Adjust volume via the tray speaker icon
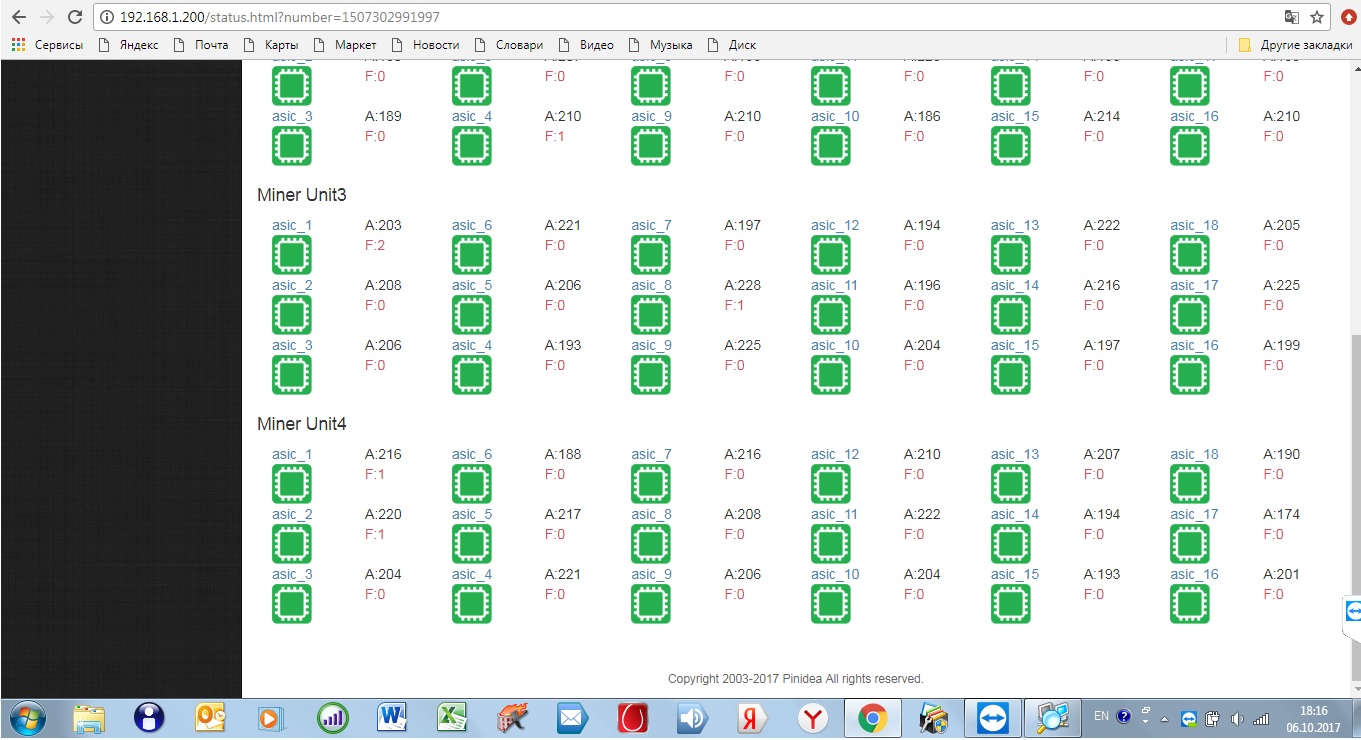This screenshot has height=740, width=1361. click(1237, 718)
